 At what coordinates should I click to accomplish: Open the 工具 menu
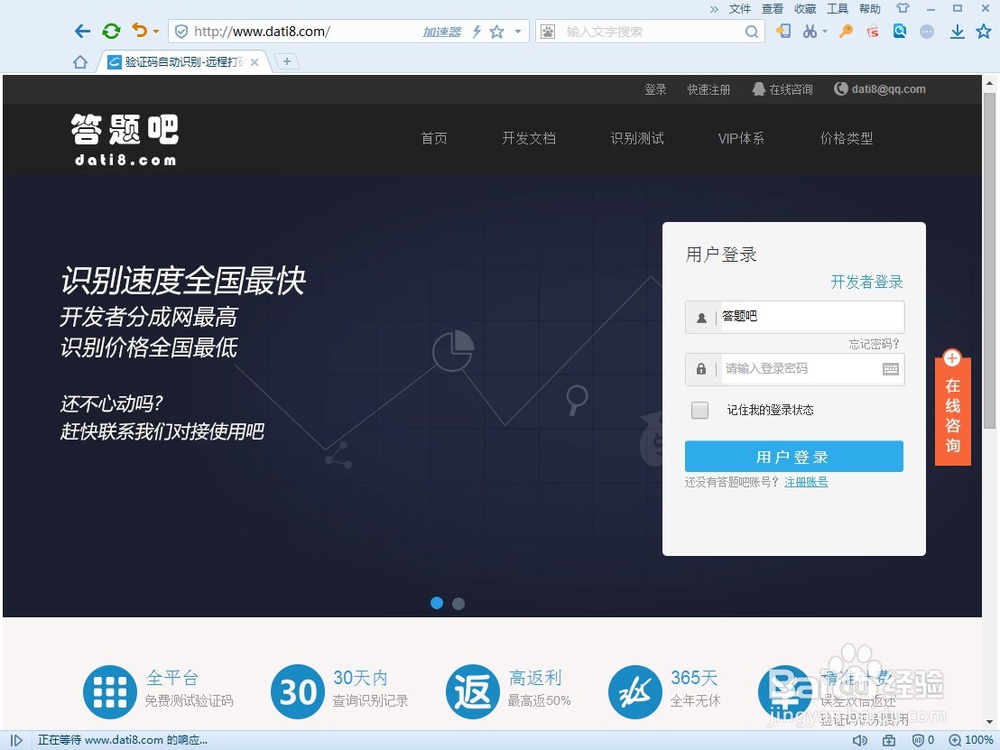[x=838, y=8]
